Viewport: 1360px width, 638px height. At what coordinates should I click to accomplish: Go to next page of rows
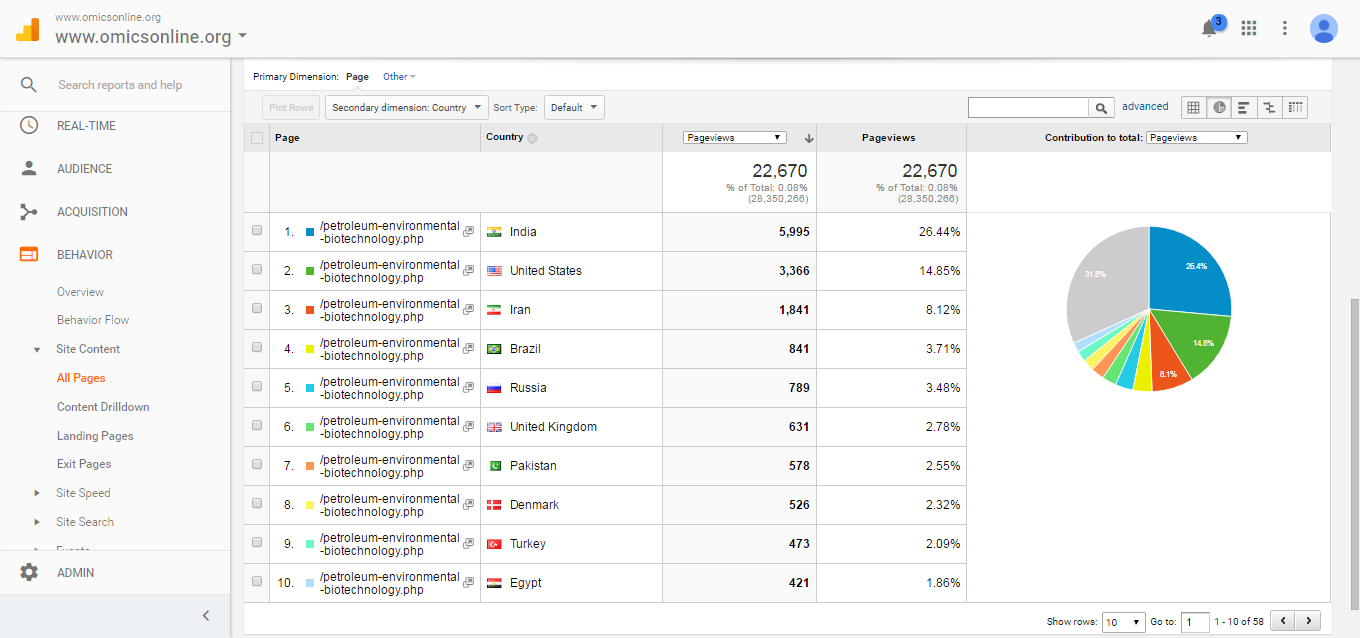pos(1308,621)
